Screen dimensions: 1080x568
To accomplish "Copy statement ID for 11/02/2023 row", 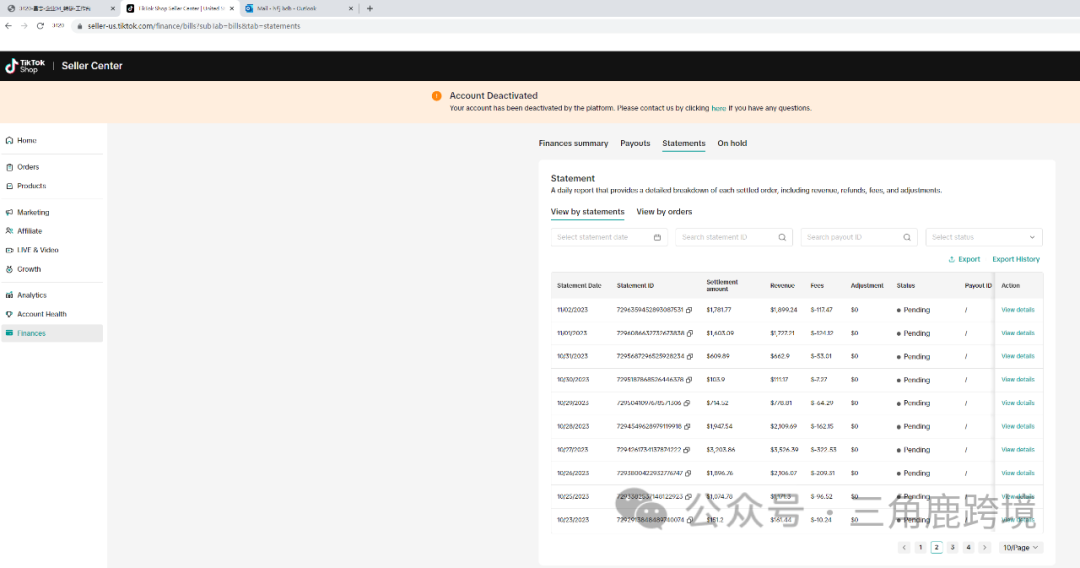I will point(689,310).
